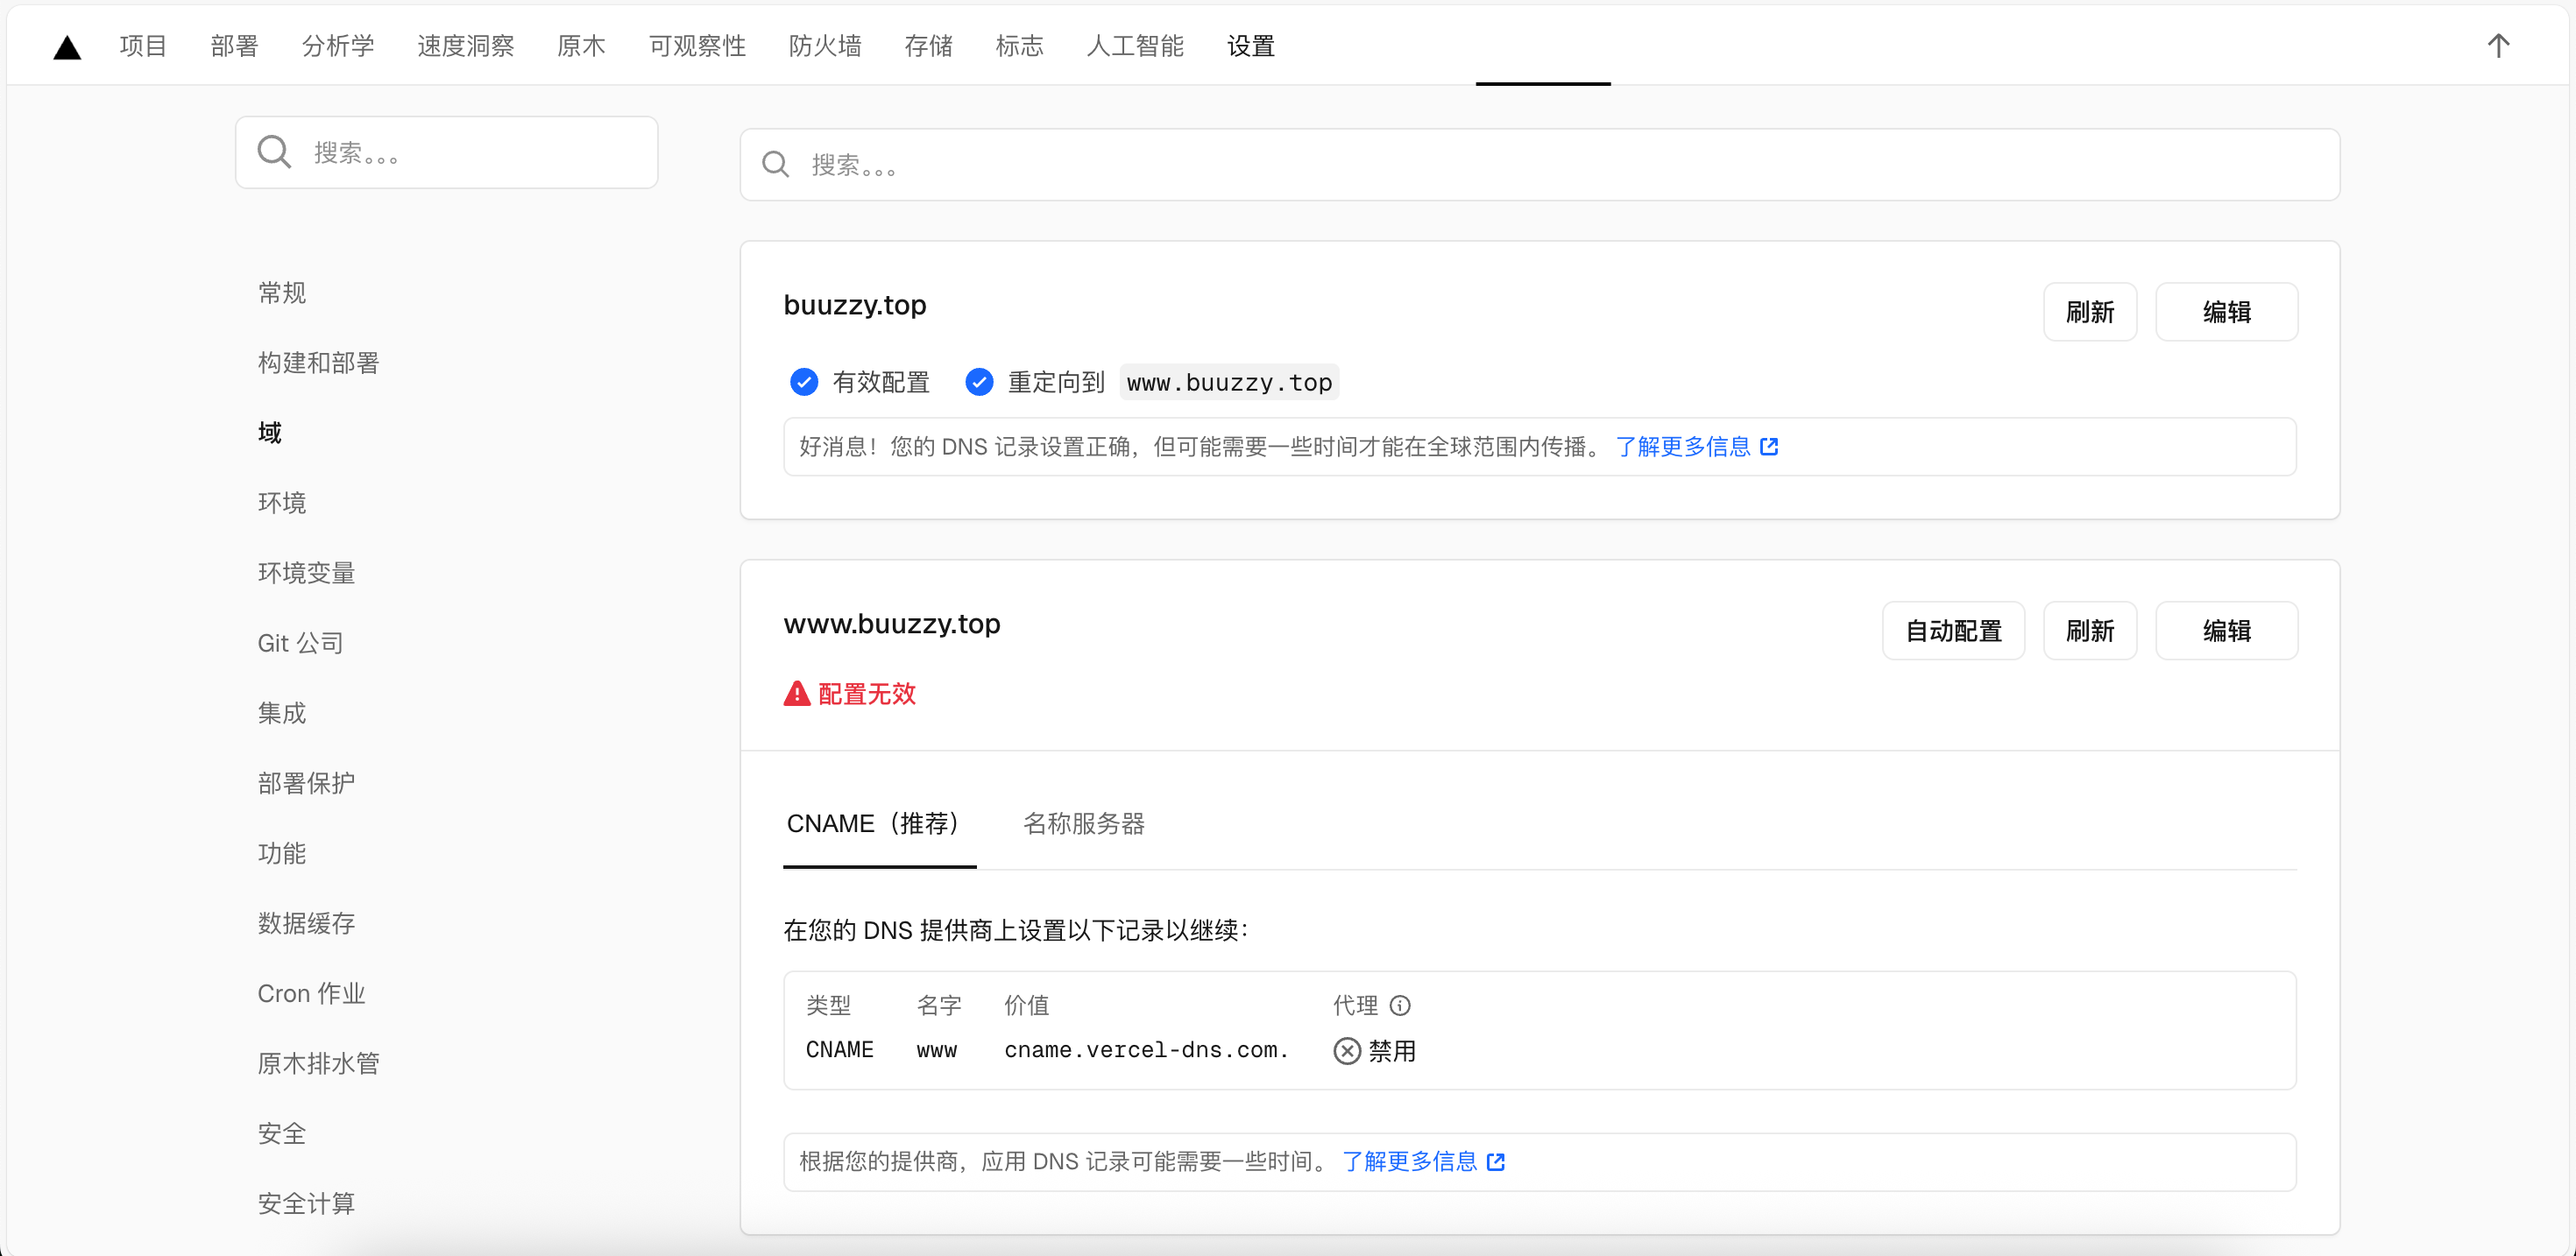Select 域 settings section
The width and height of the screenshot is (2576, 1256).
click(270, 433)
